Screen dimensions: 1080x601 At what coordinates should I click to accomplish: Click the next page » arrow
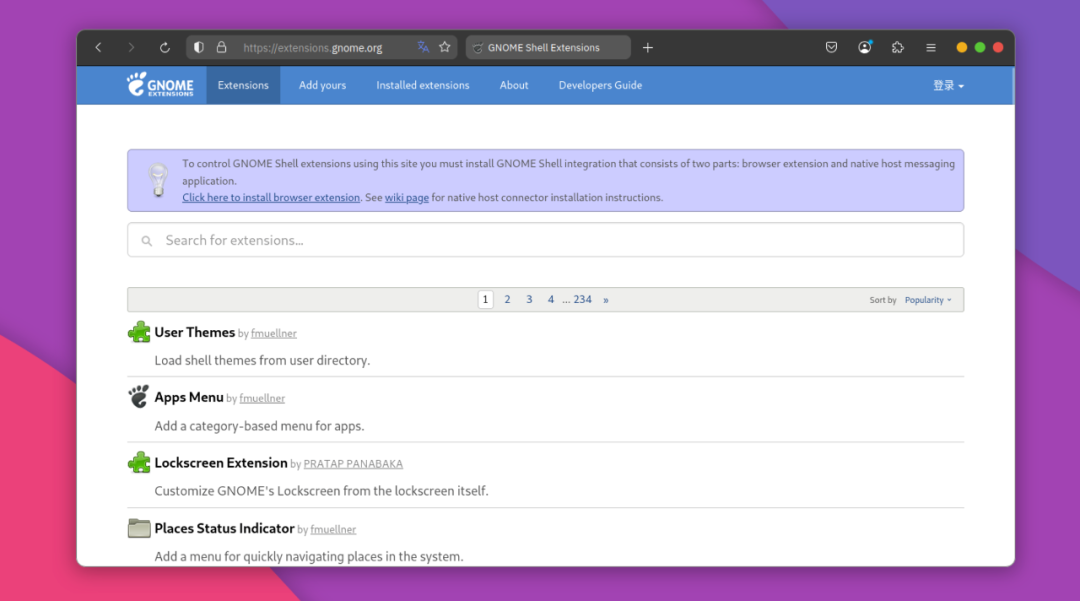(x=606, y=300)
